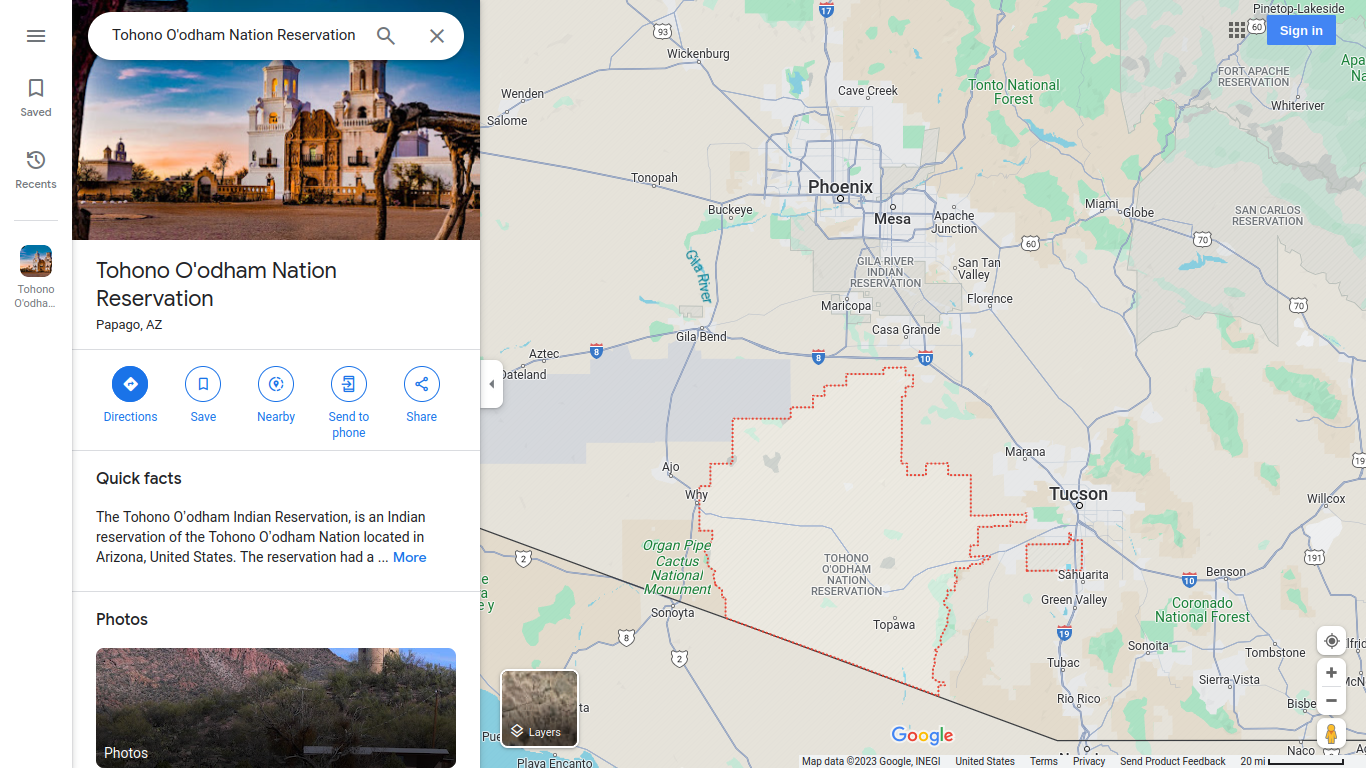The width and height of the screenshot is (1366, 768).
Task: Click the Florence map label
Action: coord(990,299)
